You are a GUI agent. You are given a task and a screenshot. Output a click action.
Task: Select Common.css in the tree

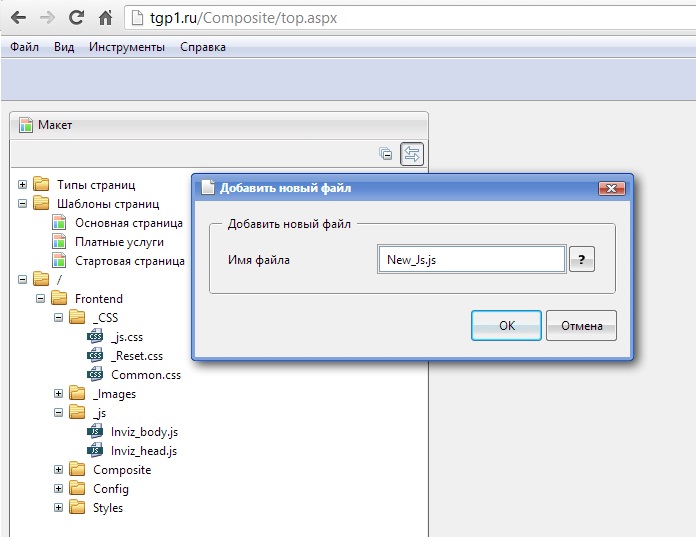click(145, 375)
